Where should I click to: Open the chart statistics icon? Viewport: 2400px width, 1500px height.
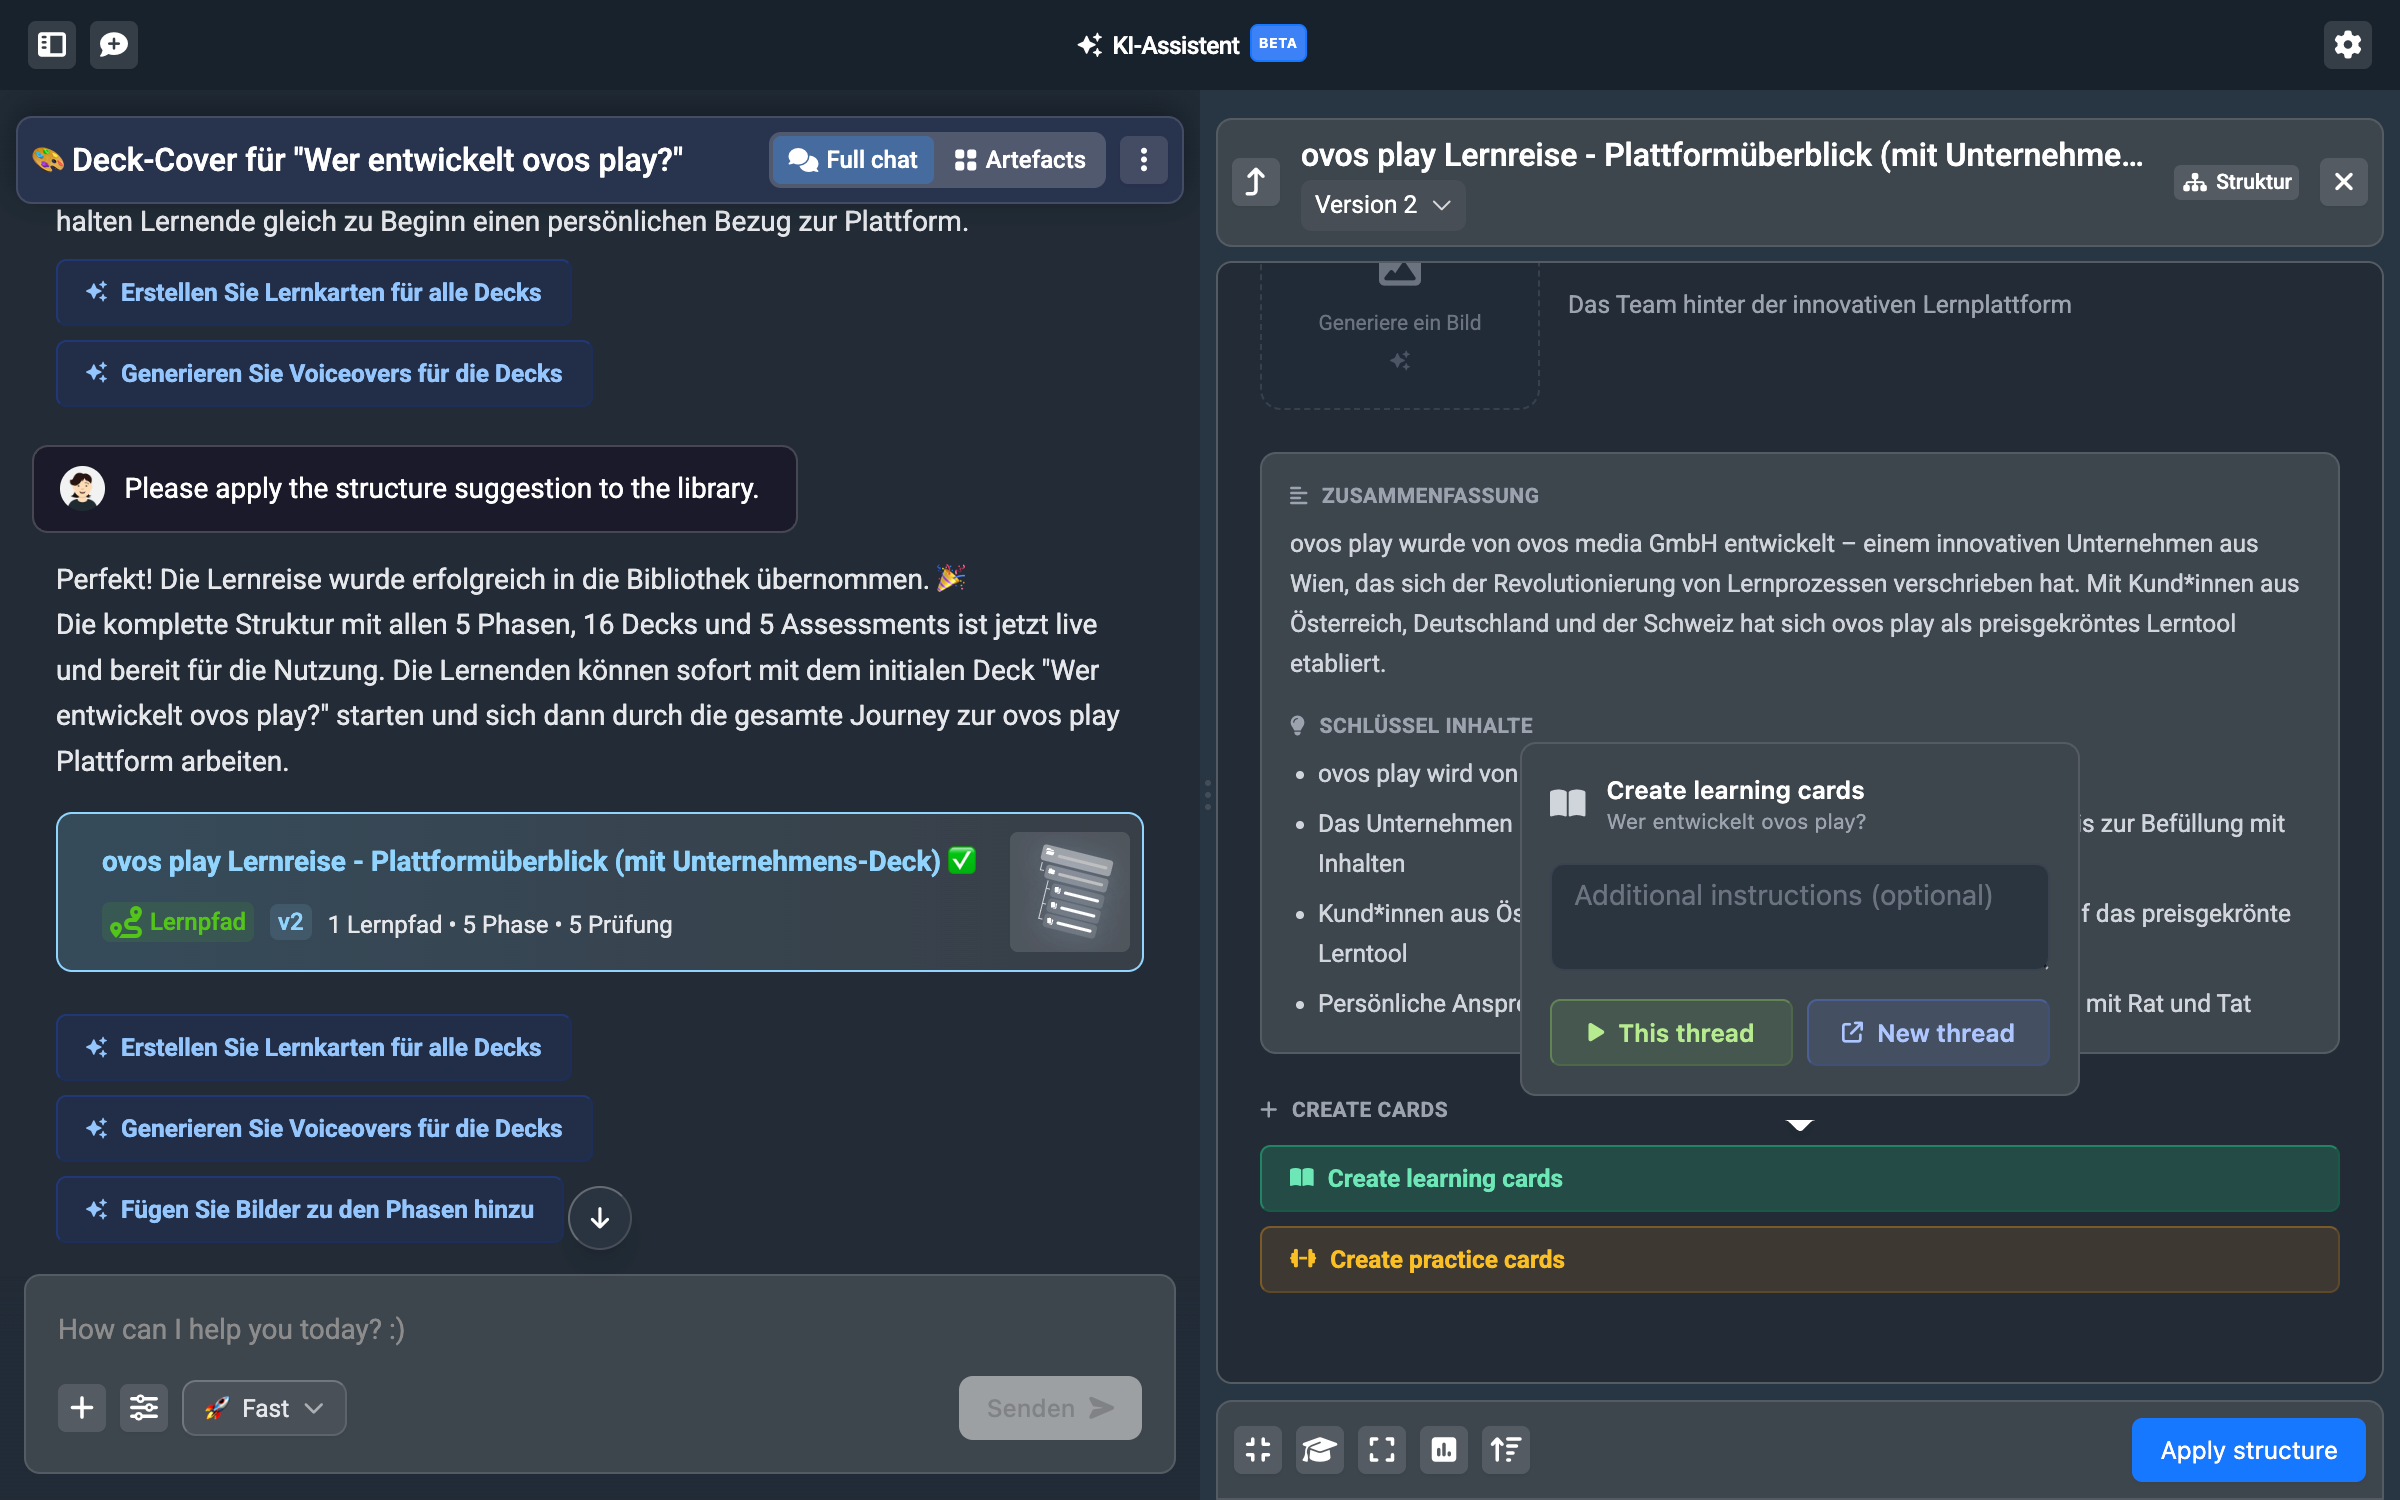(1443, 1449)
